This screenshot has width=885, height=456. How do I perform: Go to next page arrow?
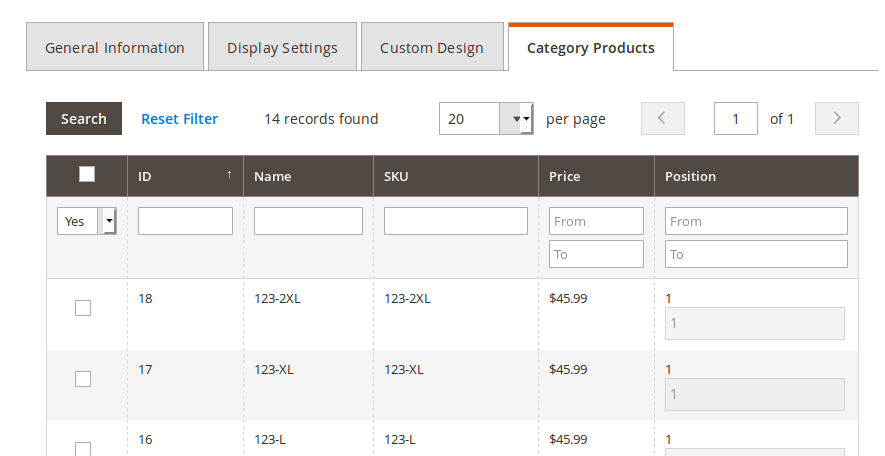coord(836,119)
